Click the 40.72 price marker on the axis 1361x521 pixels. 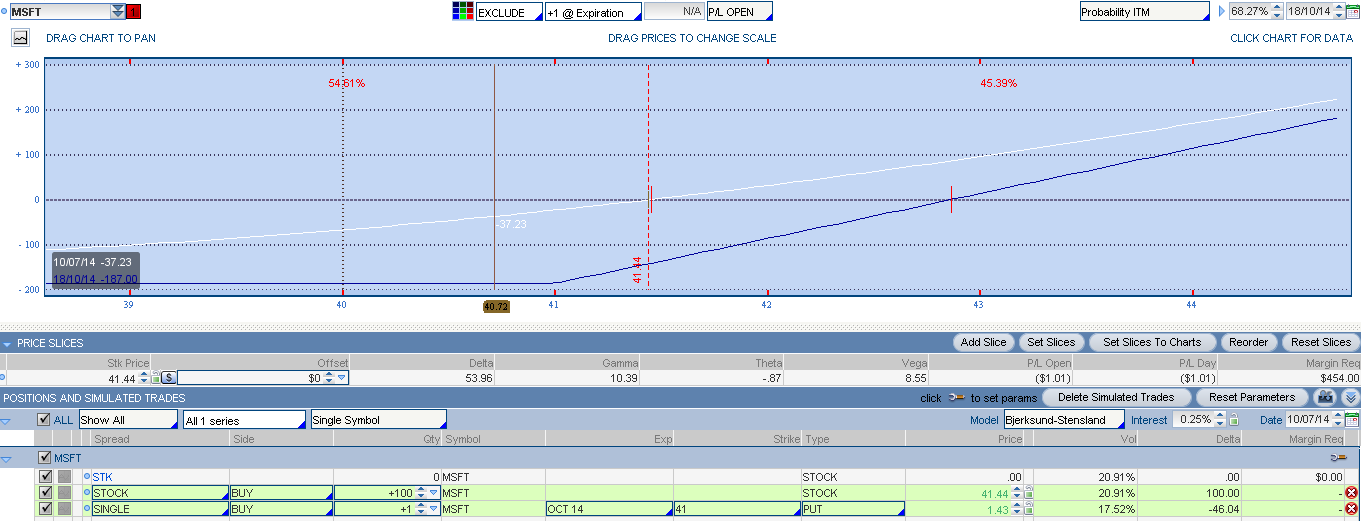(x=496, y=306)
